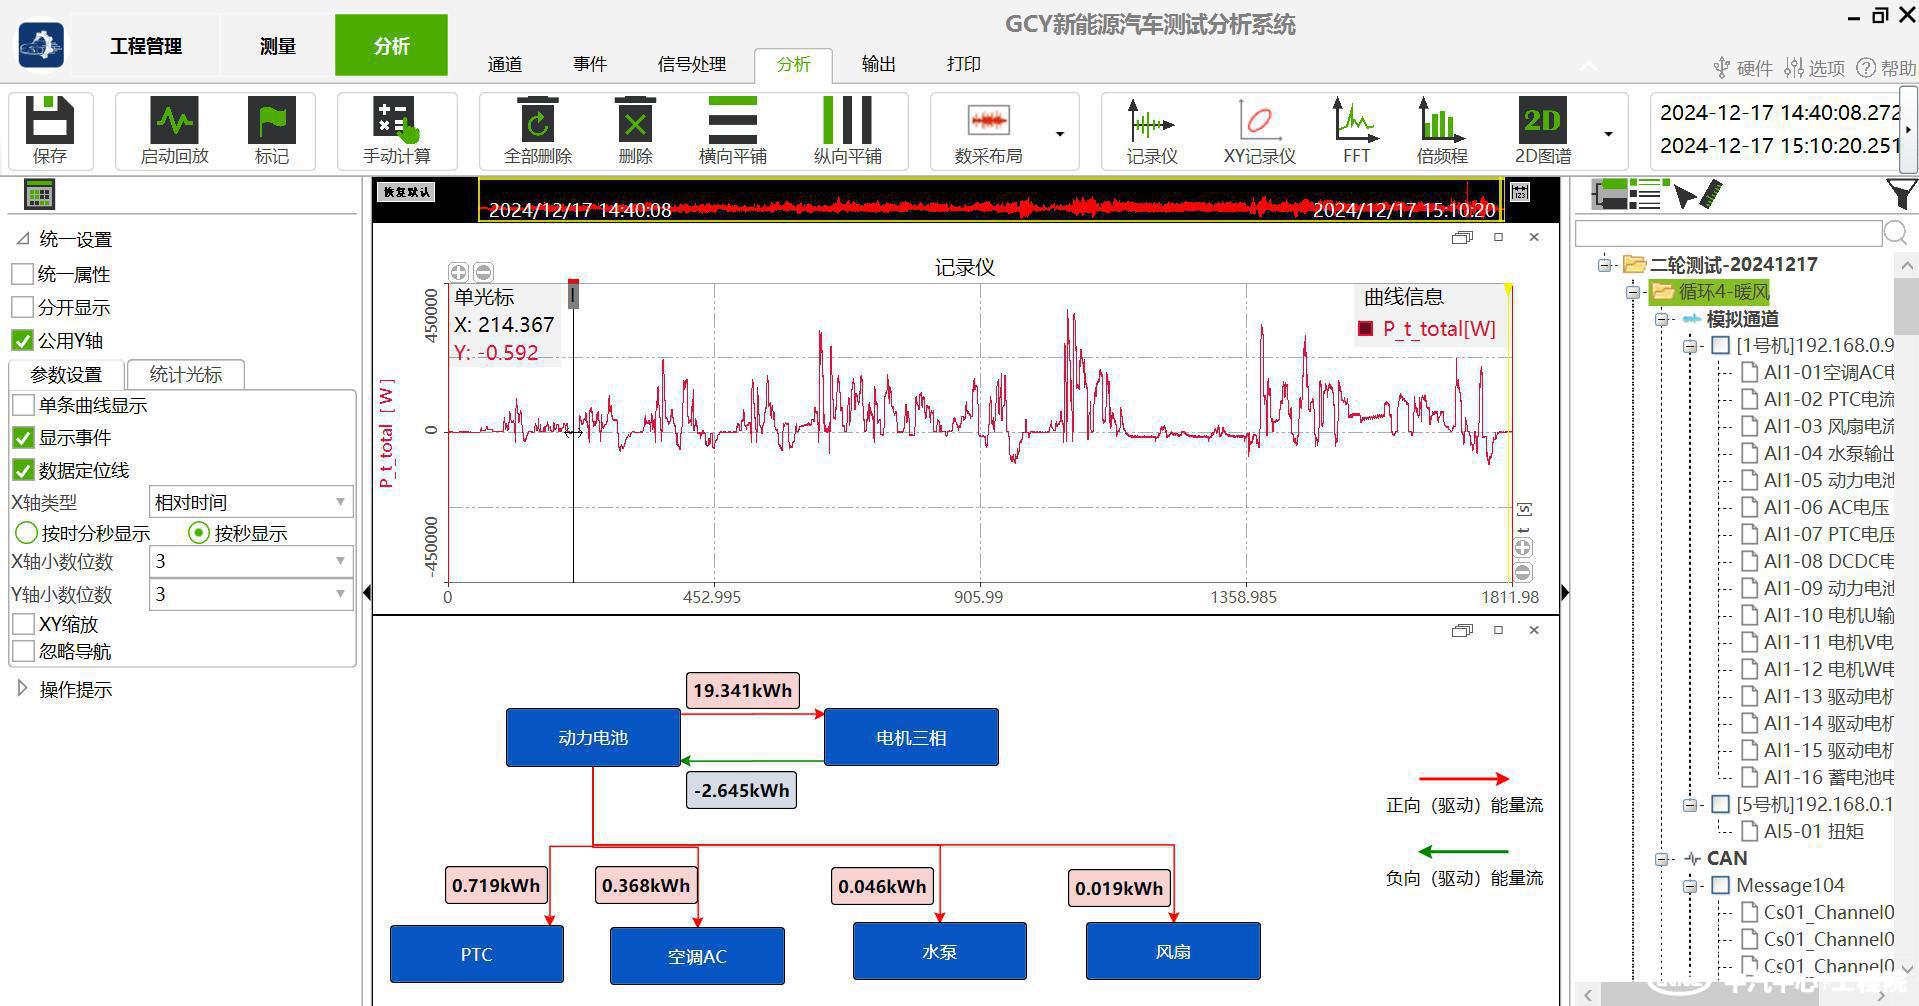1919x1006 pixels.
Task: Switch to the 统计光标 tab
Action: point(186,374)
